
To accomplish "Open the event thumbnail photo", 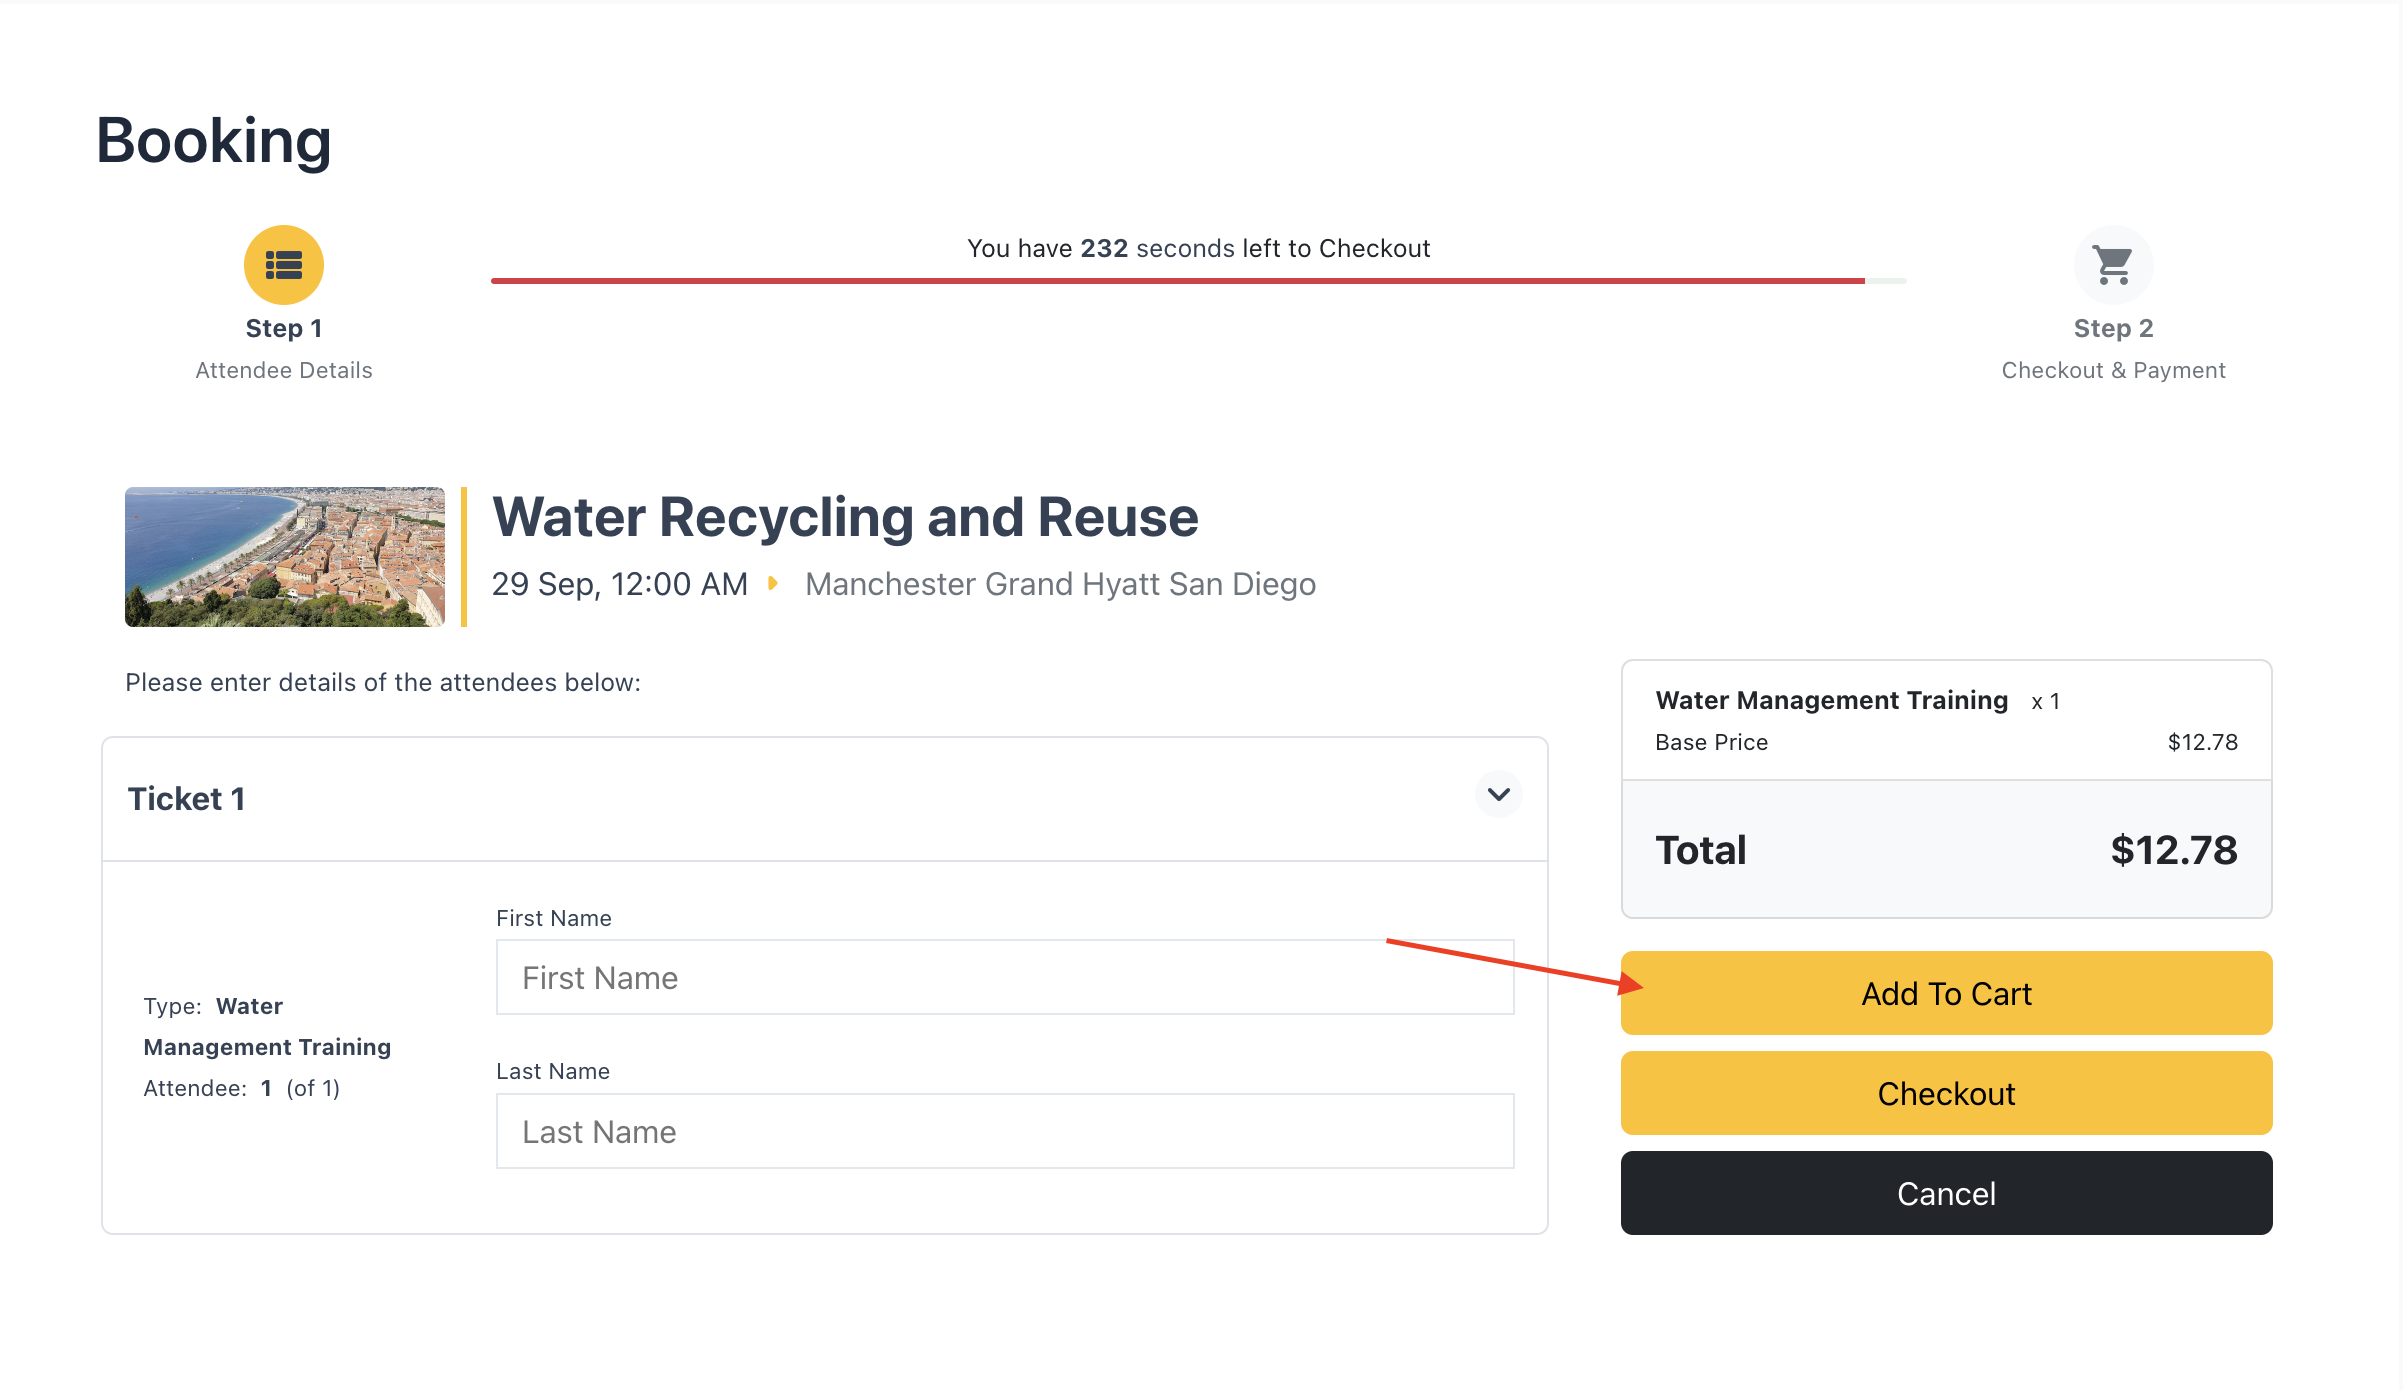I will (284, 557).
